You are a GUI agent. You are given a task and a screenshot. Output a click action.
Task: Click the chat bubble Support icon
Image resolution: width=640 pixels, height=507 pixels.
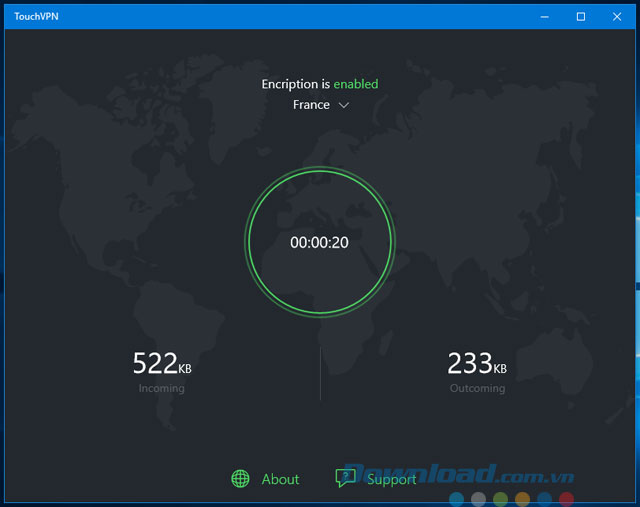345,478
